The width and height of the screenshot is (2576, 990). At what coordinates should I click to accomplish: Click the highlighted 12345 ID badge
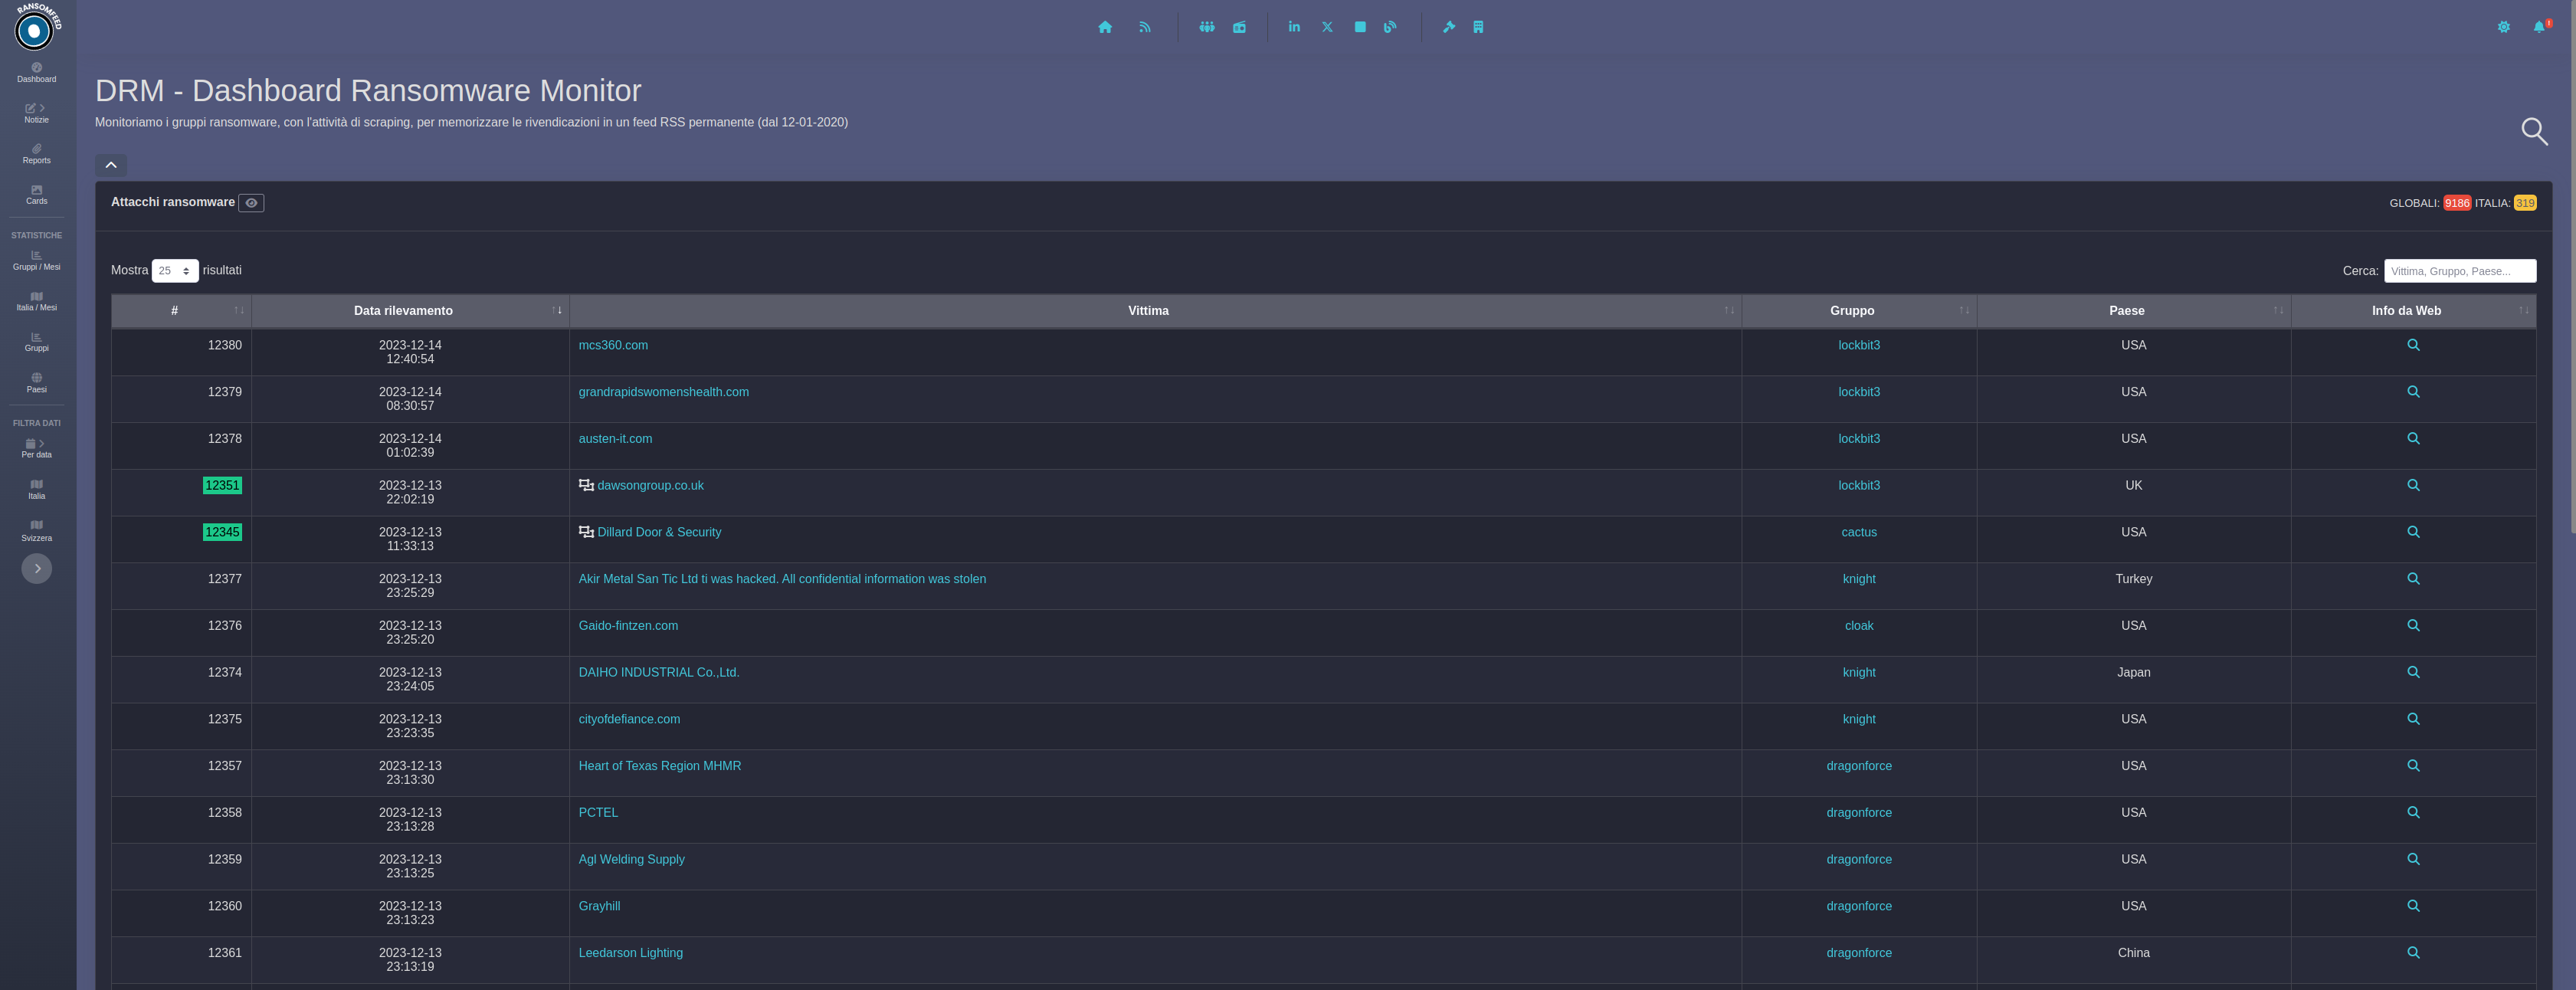(222, 532)
